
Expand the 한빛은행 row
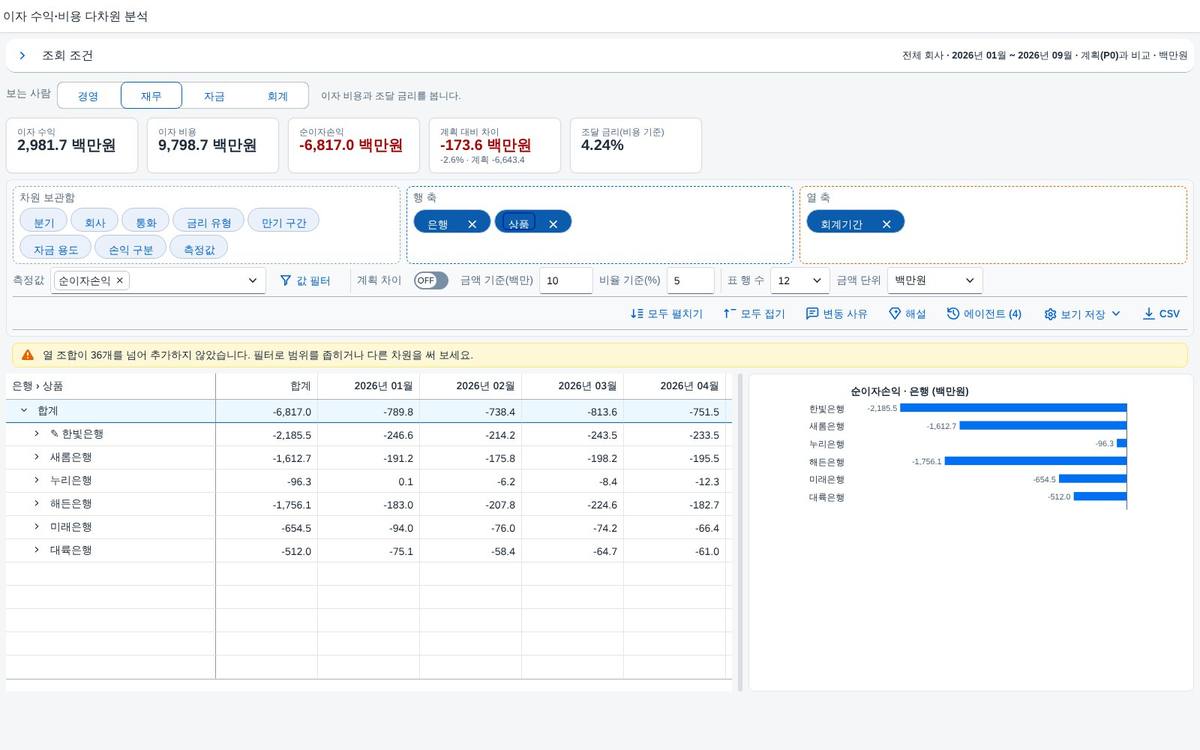tap(36, 434)
